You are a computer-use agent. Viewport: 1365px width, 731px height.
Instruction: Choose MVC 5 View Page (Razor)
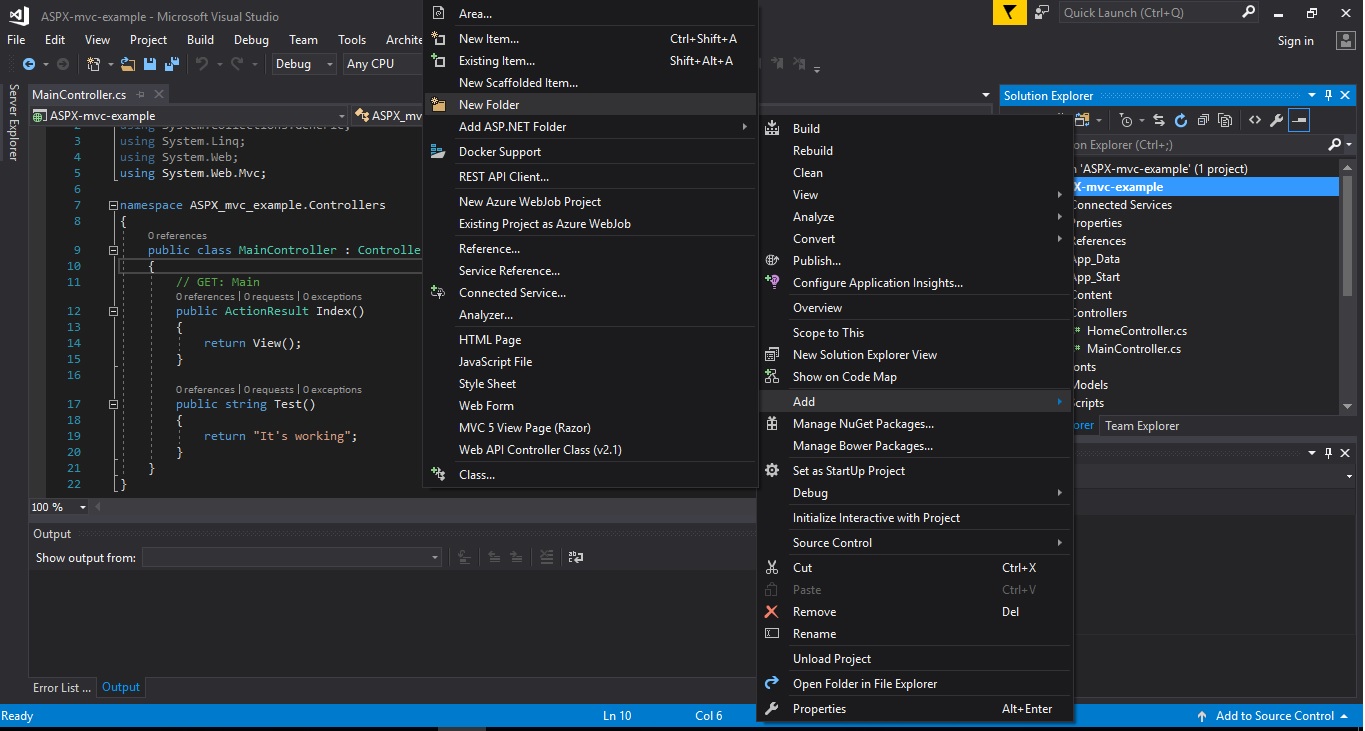[x=590, y=428]
